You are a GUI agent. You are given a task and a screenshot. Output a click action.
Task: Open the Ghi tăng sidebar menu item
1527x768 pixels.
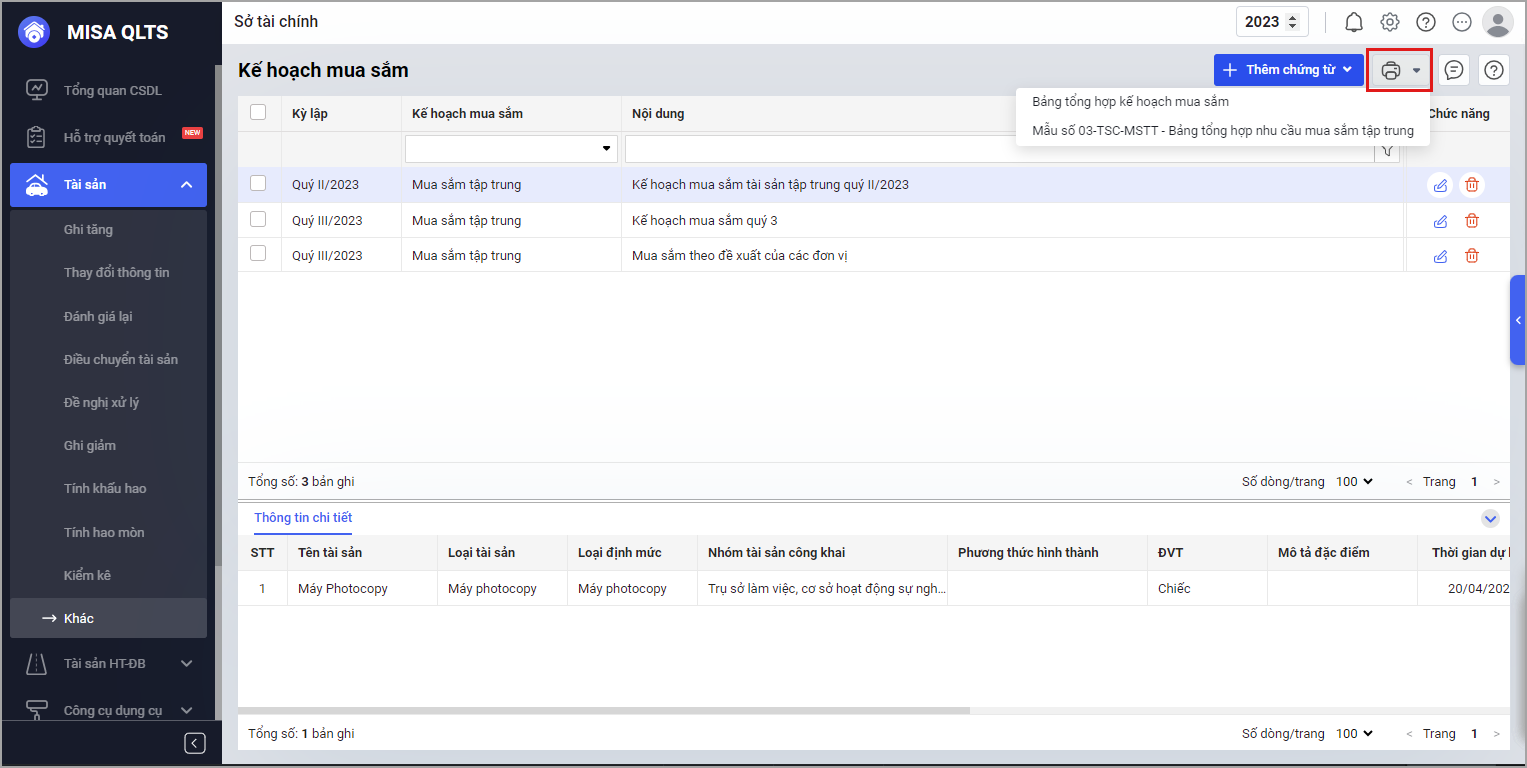pos(88,230)
